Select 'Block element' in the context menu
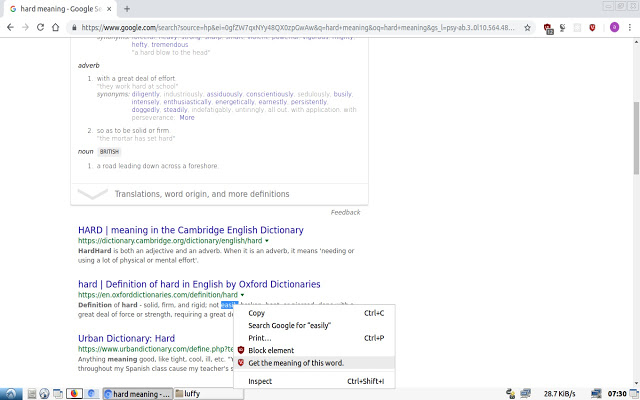The image size is (640, 400). 314,350
